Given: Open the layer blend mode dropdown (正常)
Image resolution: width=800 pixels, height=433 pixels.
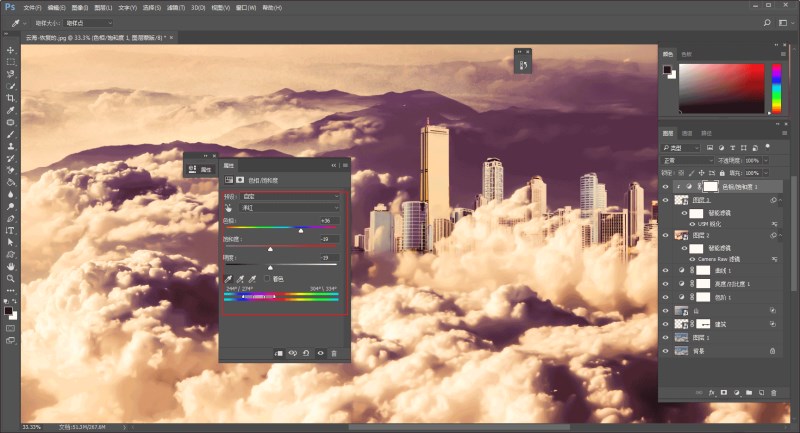Looking at the screenshot, I should point(685,160).
